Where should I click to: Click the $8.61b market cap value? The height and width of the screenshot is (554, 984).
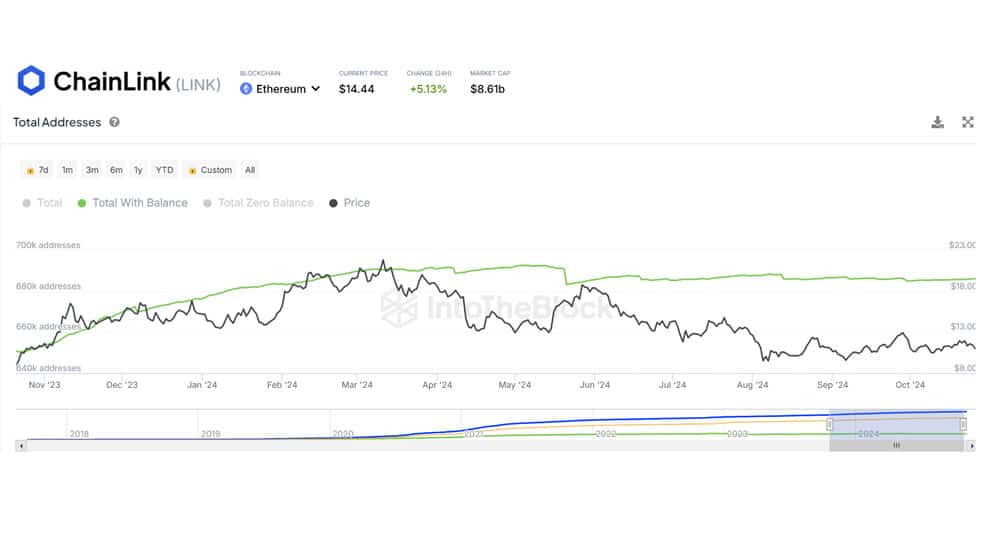(x=488, y=89)
